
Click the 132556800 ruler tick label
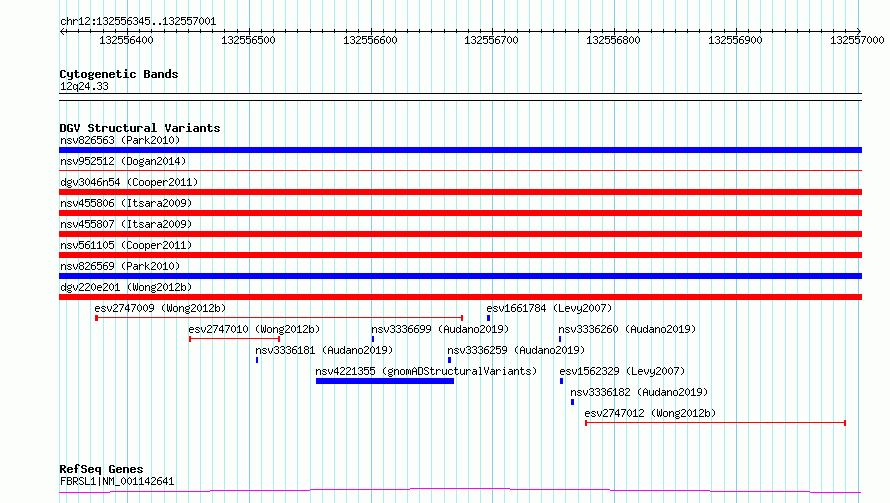(x=613, y=40)
